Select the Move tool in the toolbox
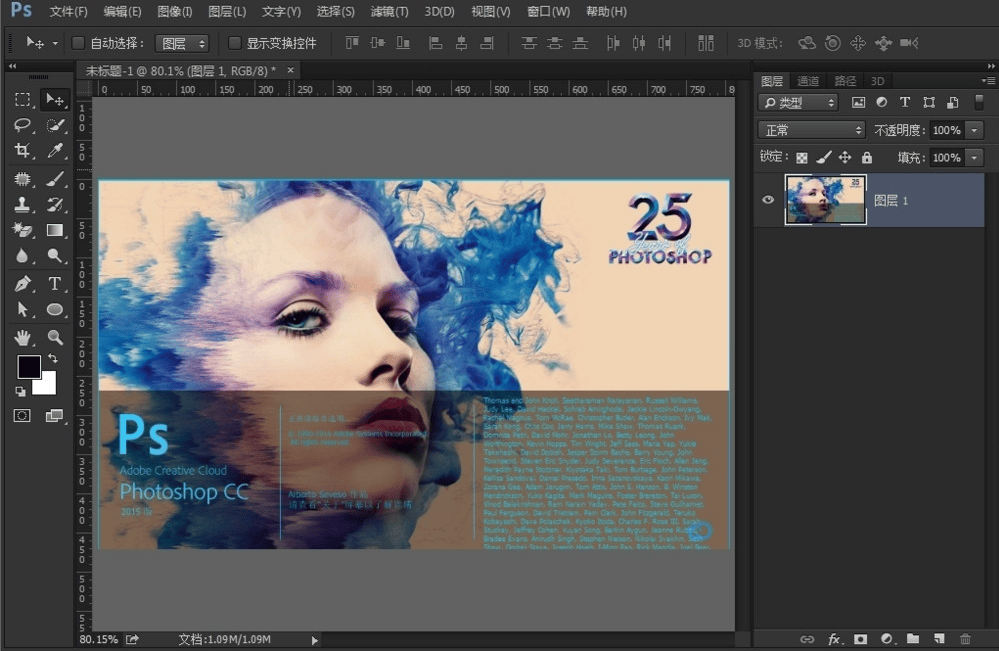 (55, 99)
